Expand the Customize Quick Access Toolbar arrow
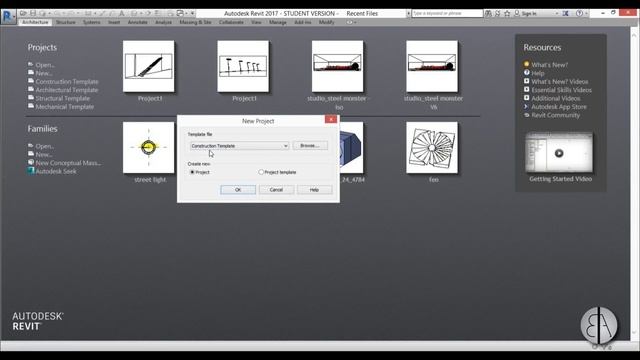Viewport: 640px width, 360px height. point(193,14)
